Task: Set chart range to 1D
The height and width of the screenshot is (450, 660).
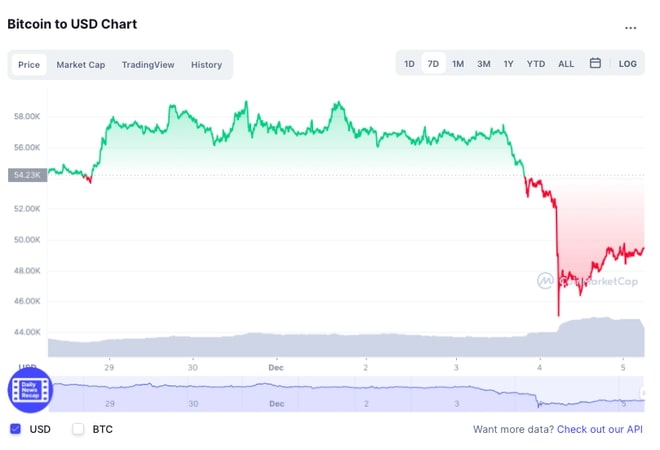Action: tap(409, 64)
